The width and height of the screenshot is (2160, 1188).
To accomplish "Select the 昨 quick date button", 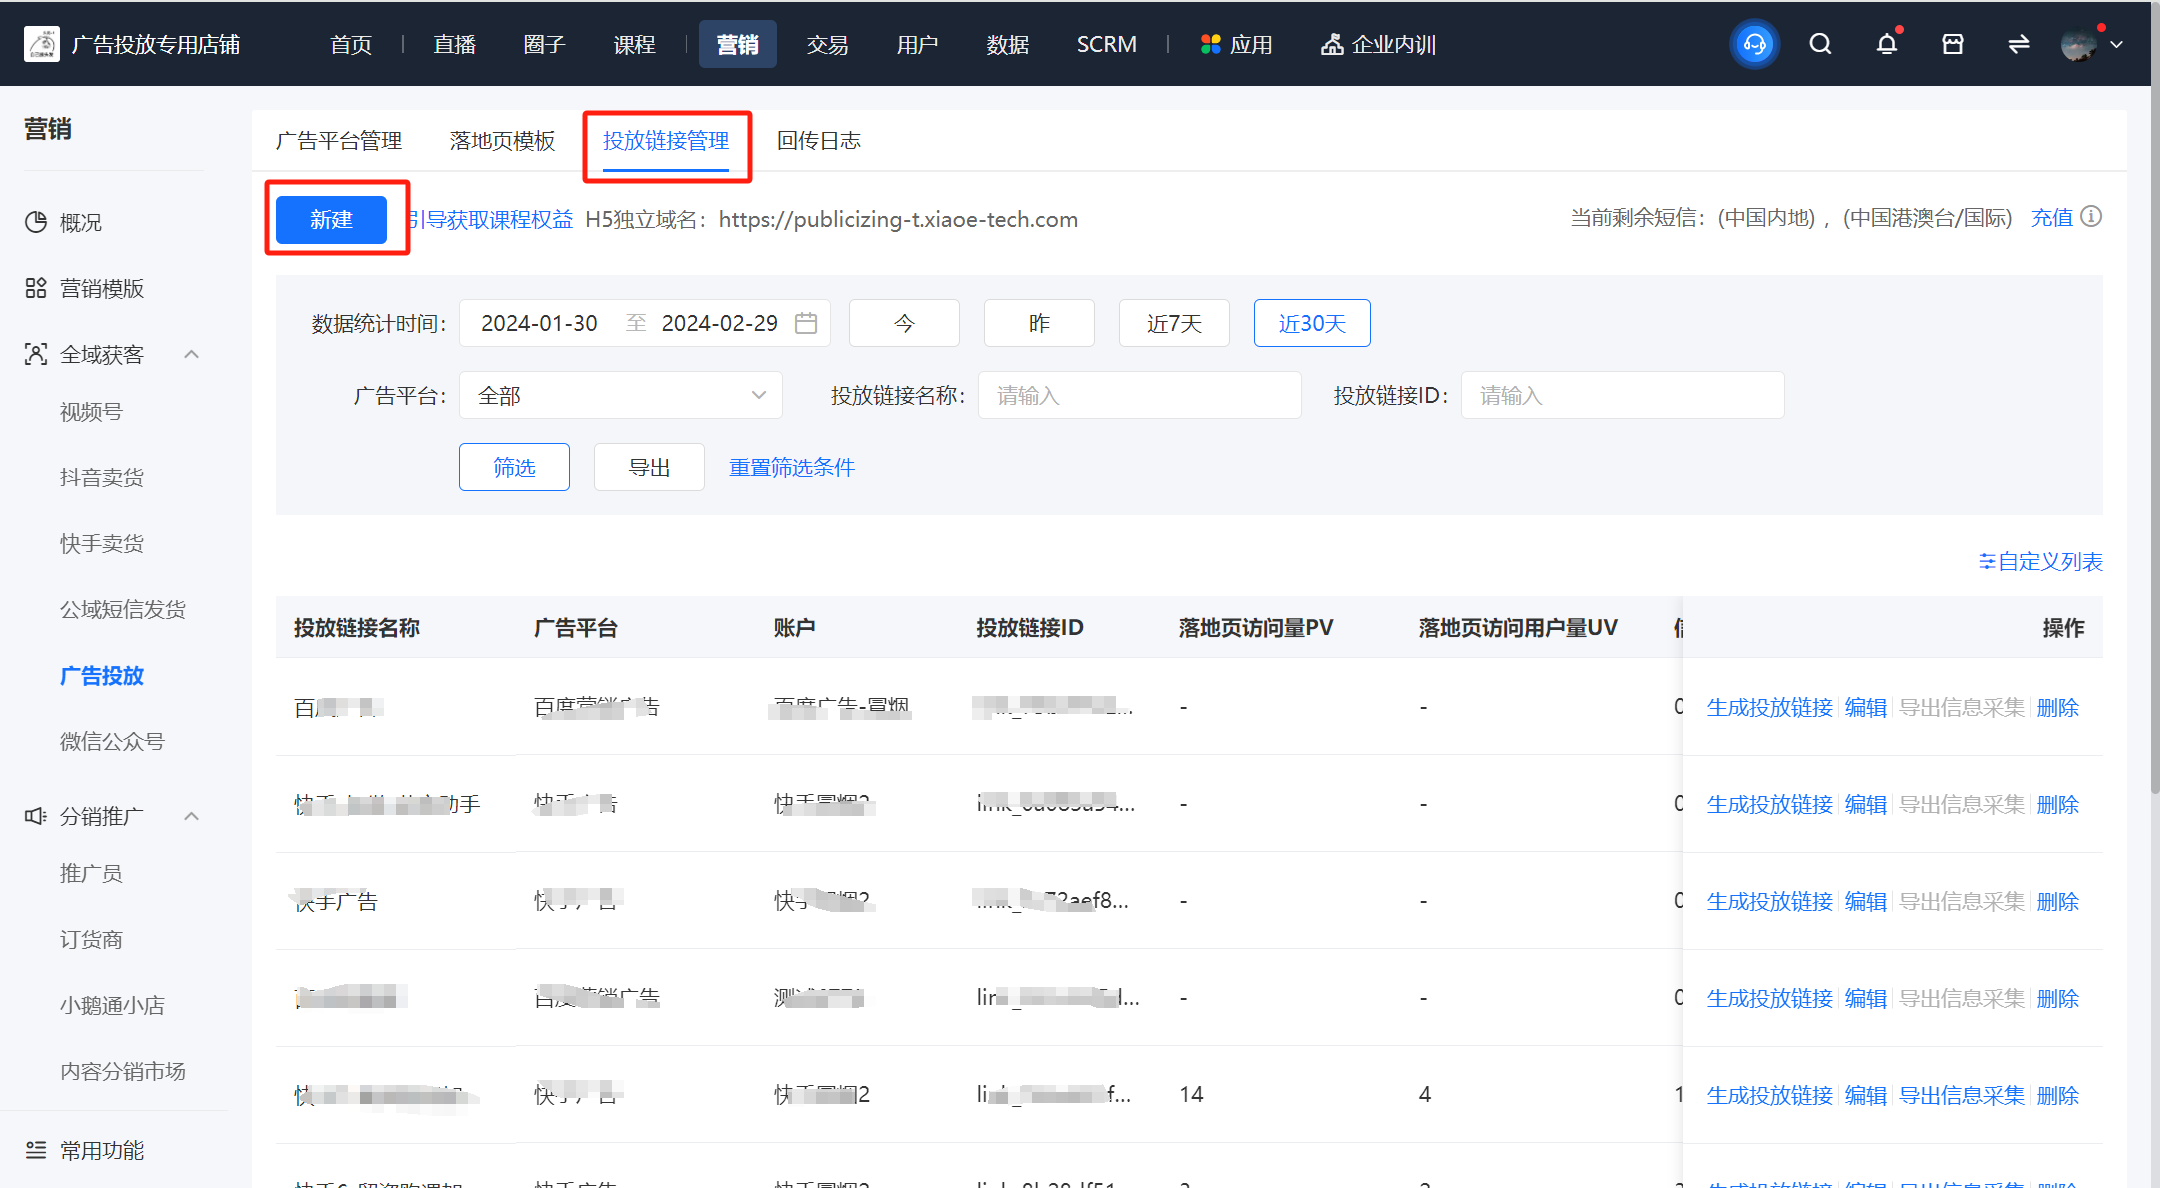I will [x=1039, y=323].
